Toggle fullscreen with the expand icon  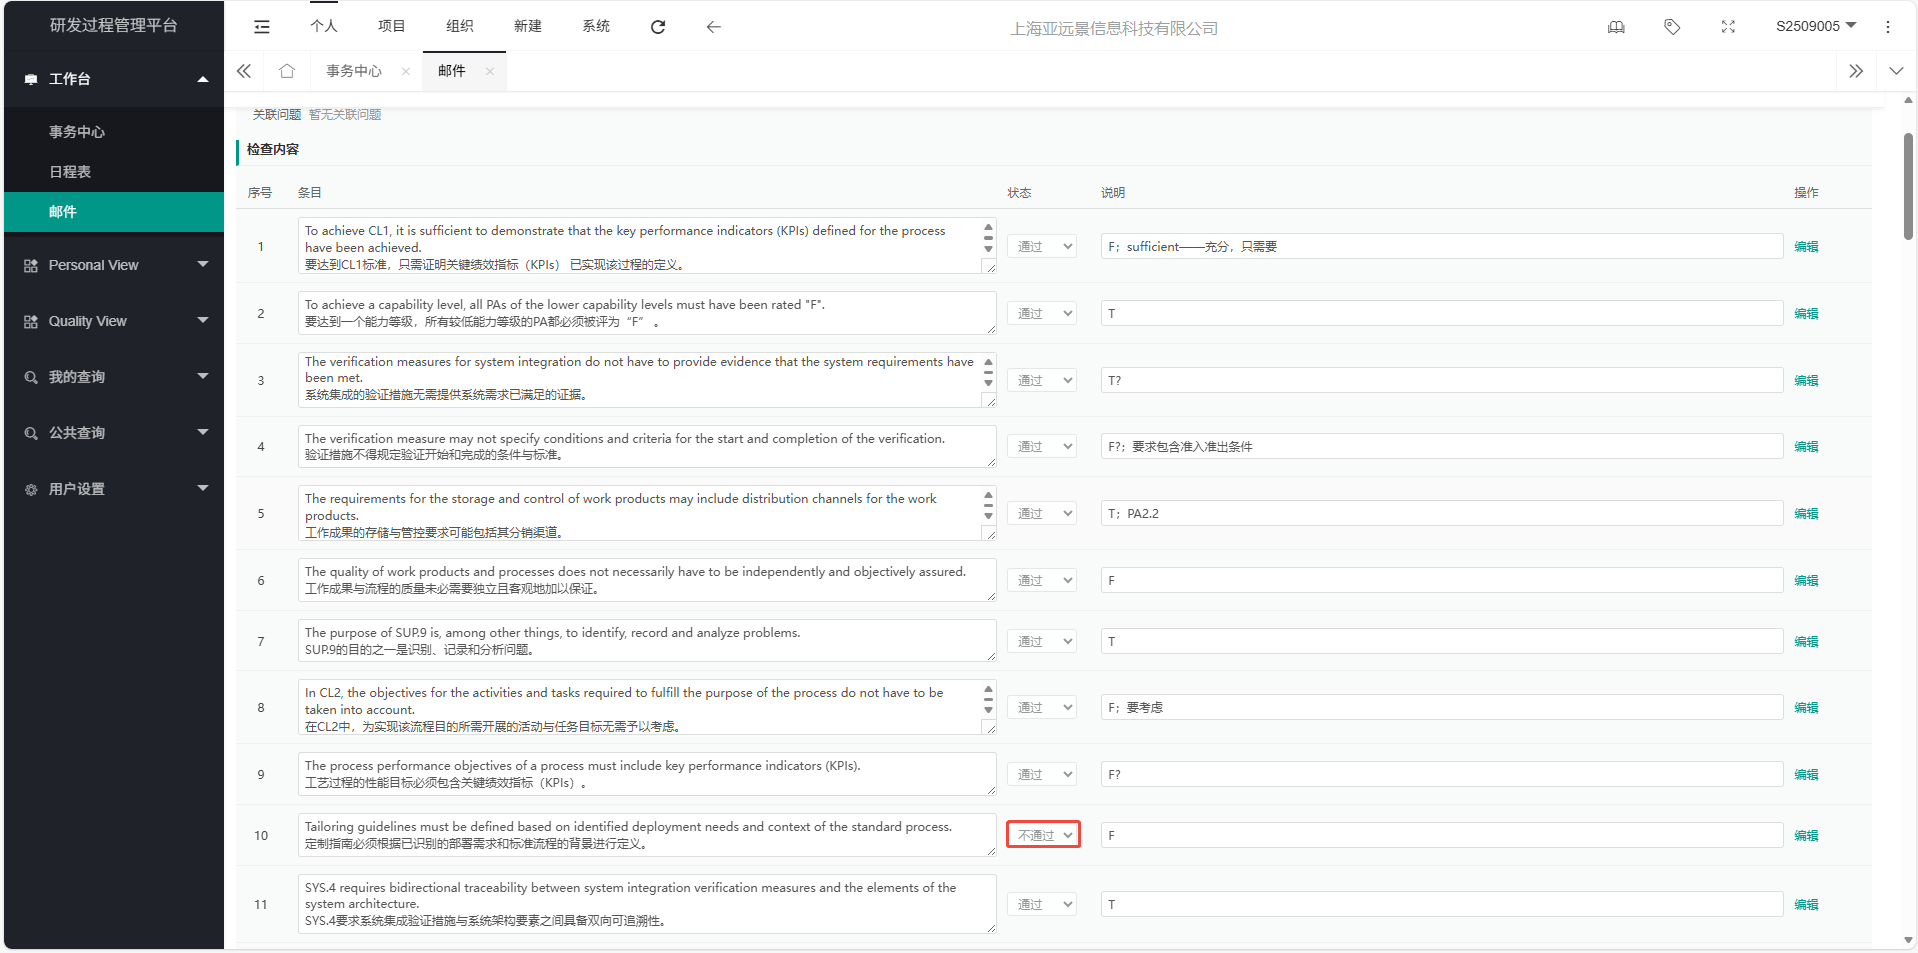[1728, 27]
